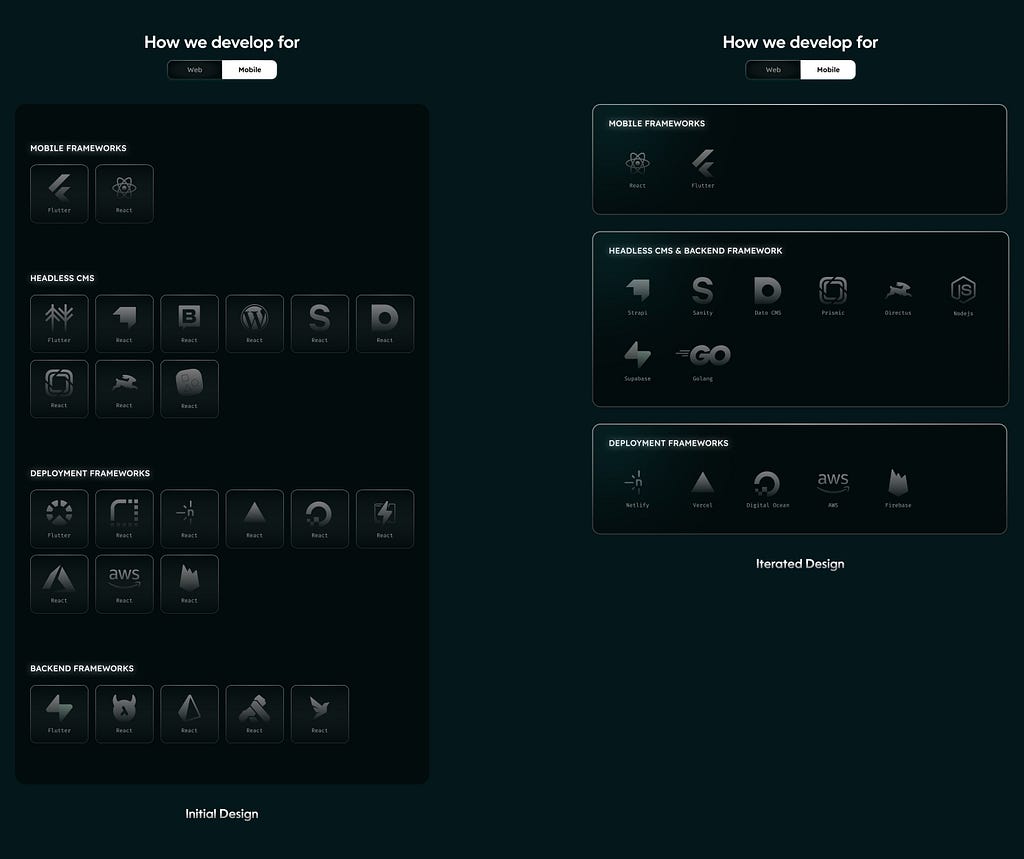Click 'DEPLOYMENT FRAMEWORKS' heading in Initial Design

point(90,473)
